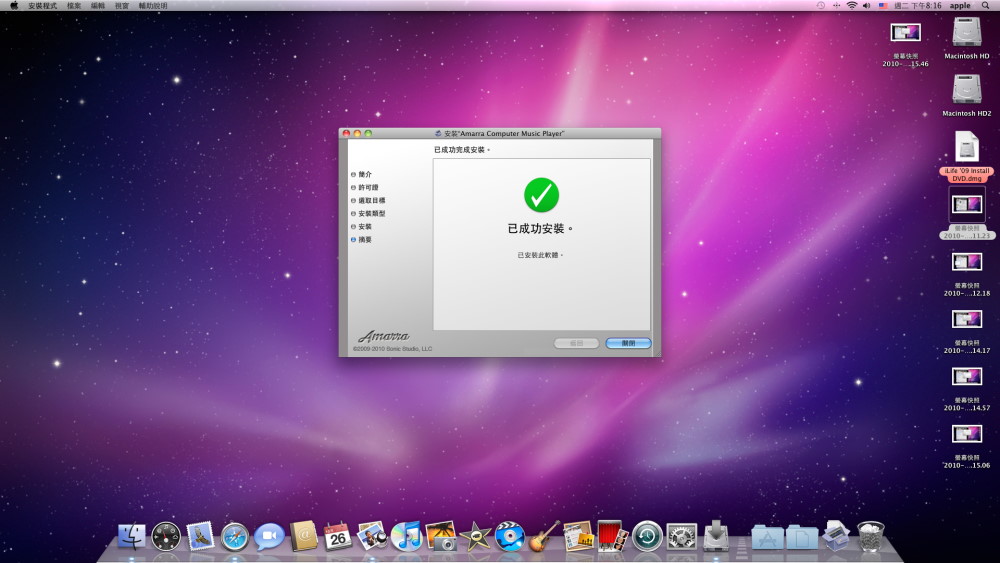
Task: Open Spotlight search in menu bar
Action: click(985, 5)
